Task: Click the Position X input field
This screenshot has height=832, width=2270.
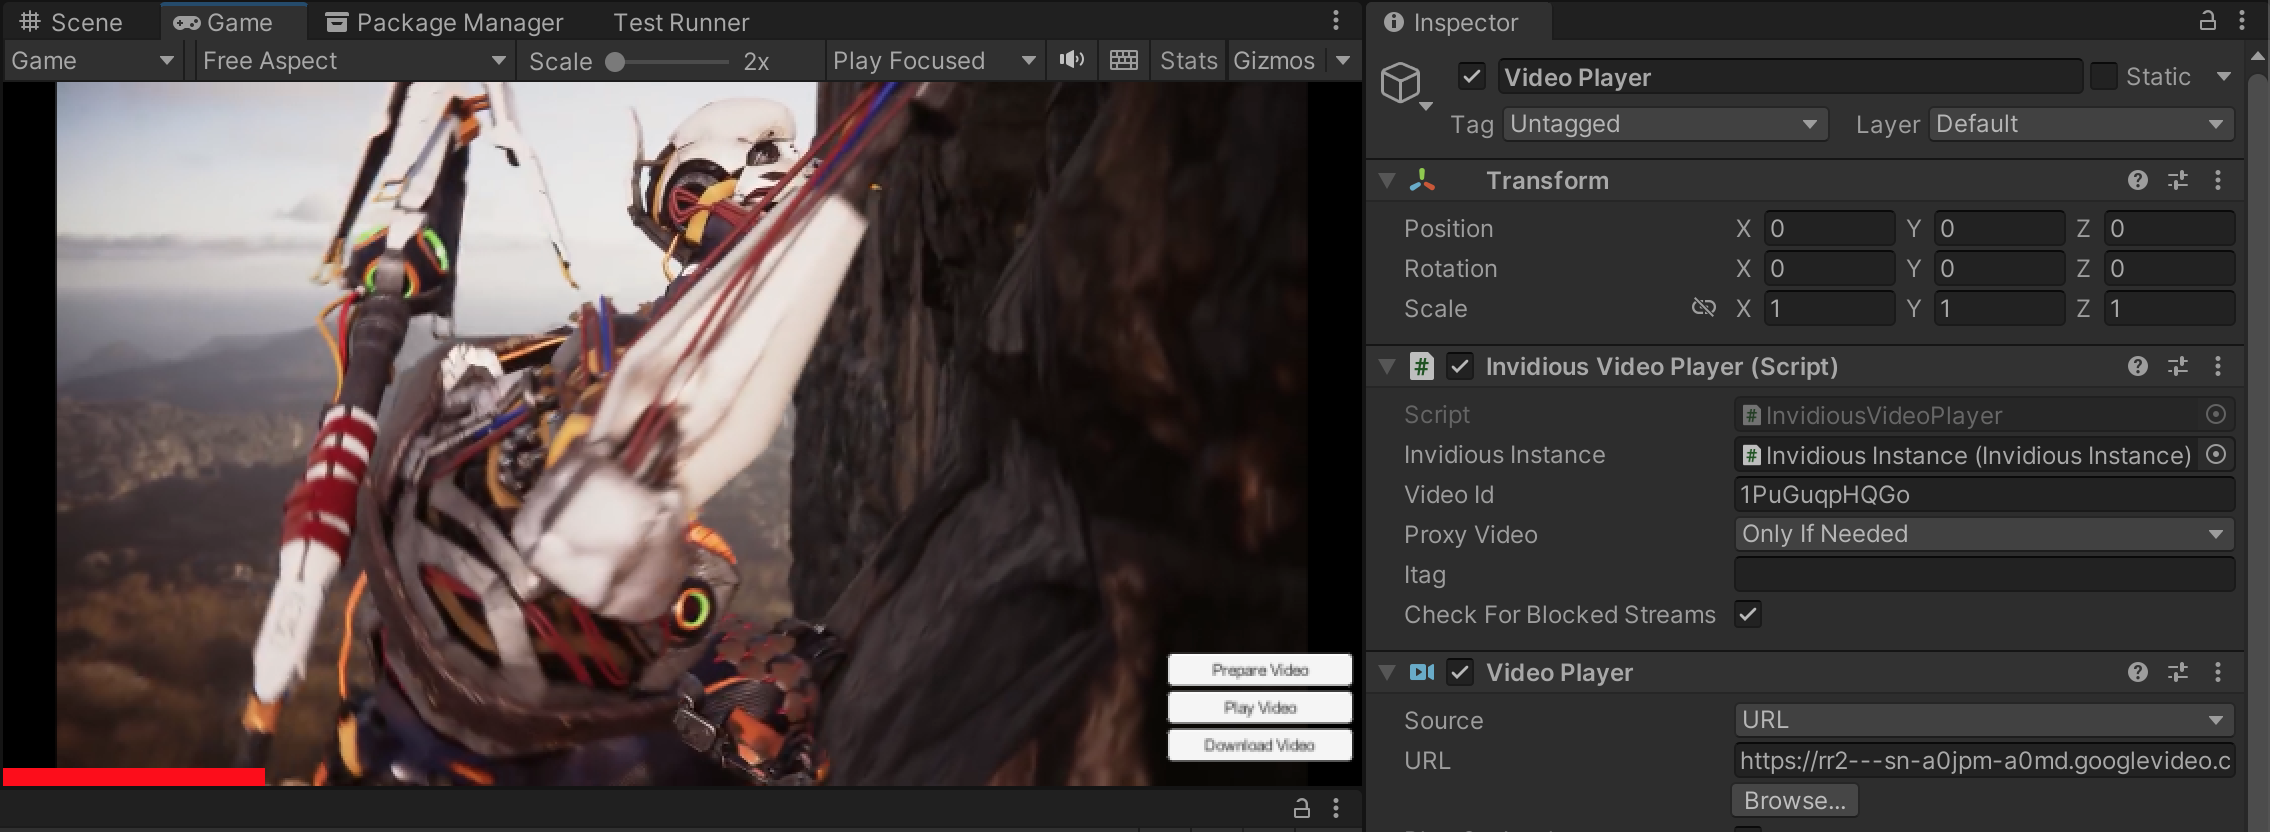Action: coord(1829,228)
